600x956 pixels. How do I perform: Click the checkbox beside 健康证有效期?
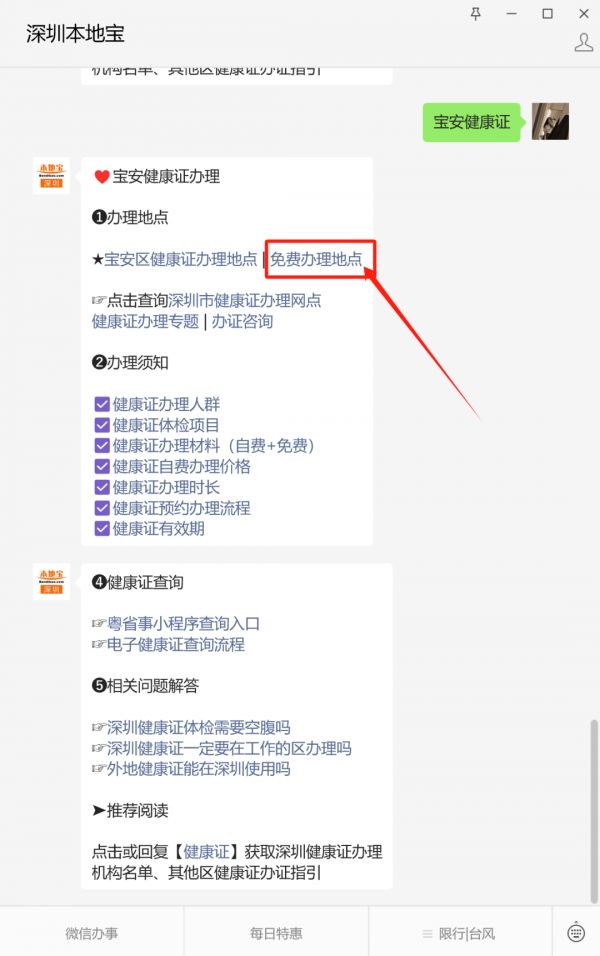tap(102, 529)
